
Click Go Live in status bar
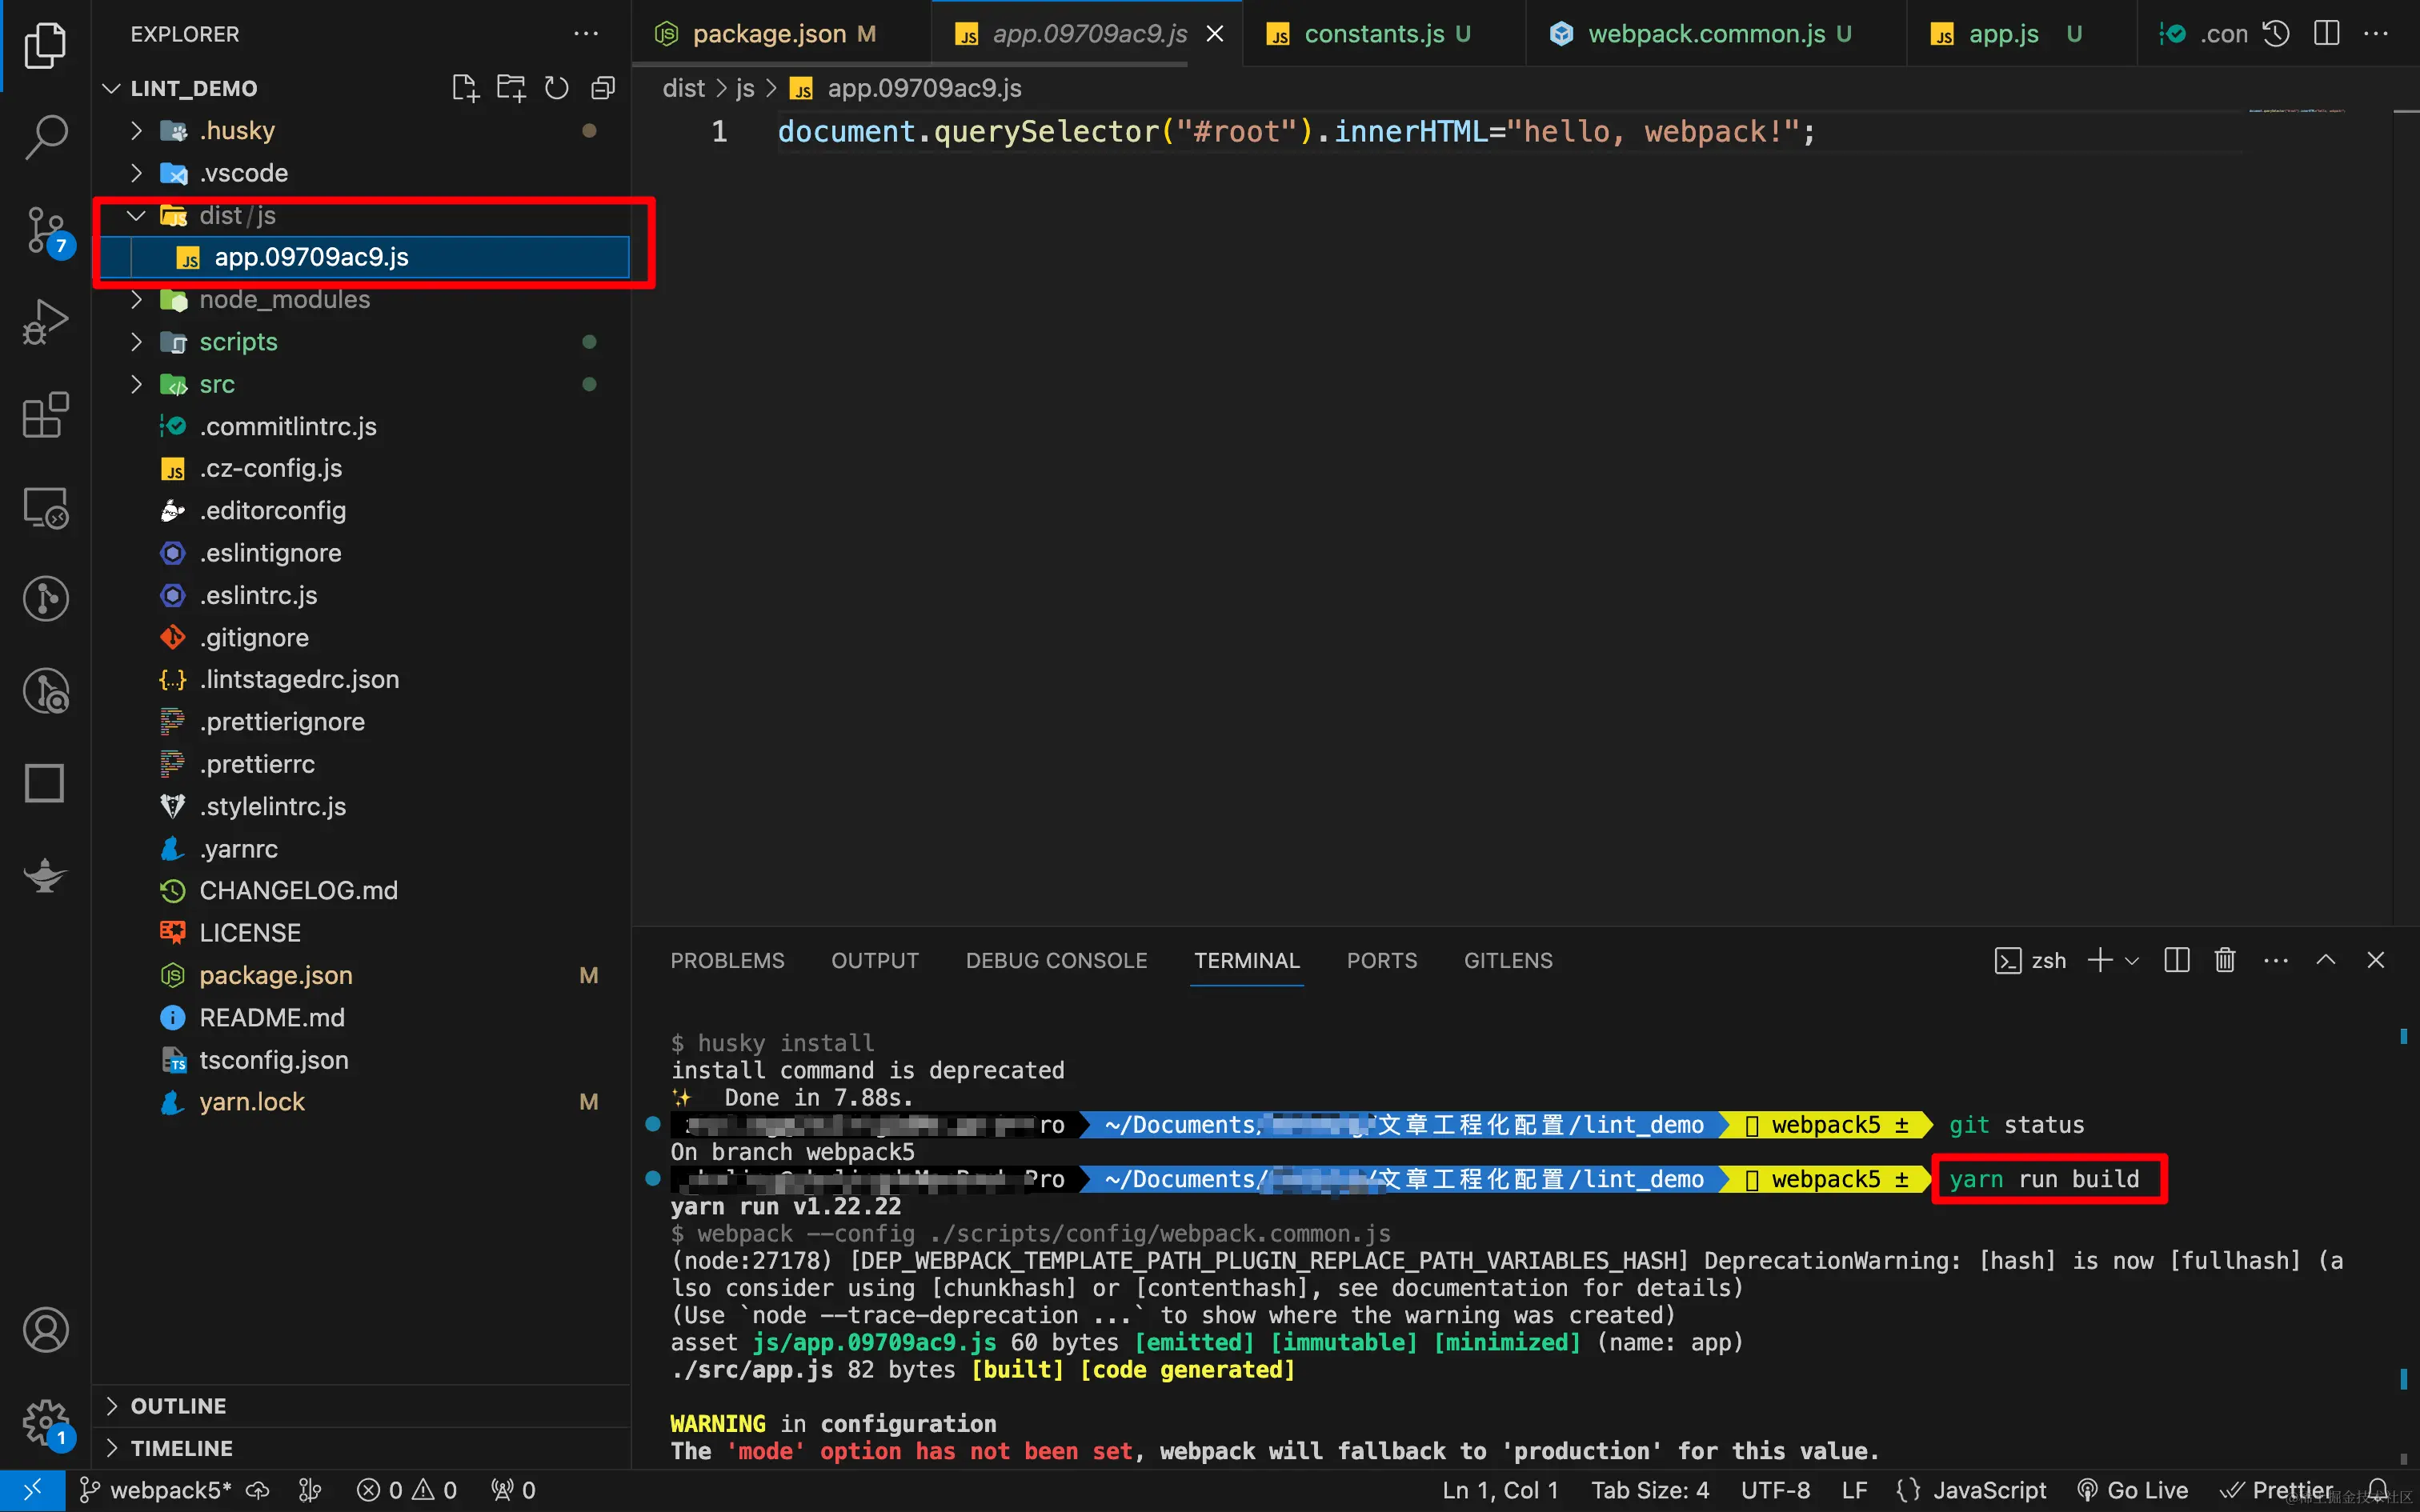click(x=2132, y=1490)
